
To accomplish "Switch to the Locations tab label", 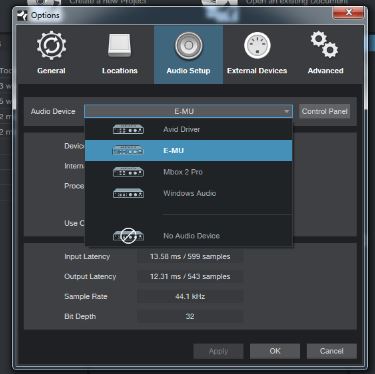I will (120, 71).
